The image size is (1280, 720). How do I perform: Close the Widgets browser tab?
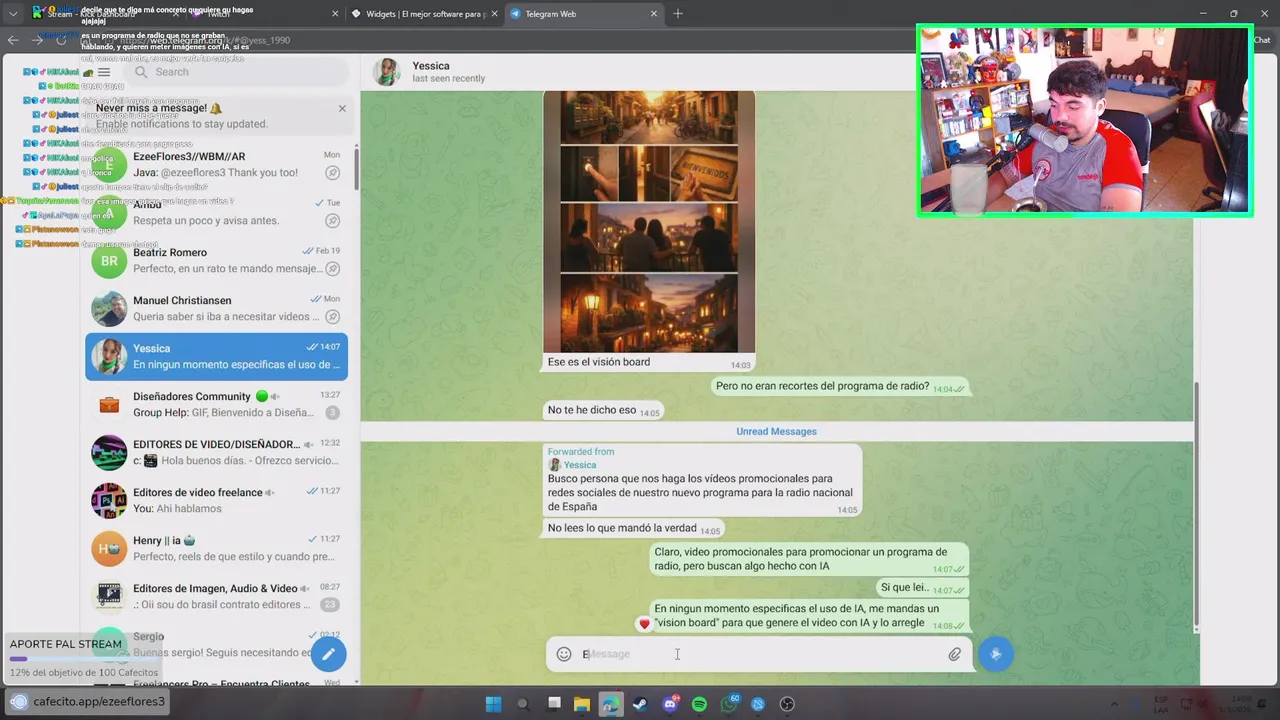(x=495, y=14)
